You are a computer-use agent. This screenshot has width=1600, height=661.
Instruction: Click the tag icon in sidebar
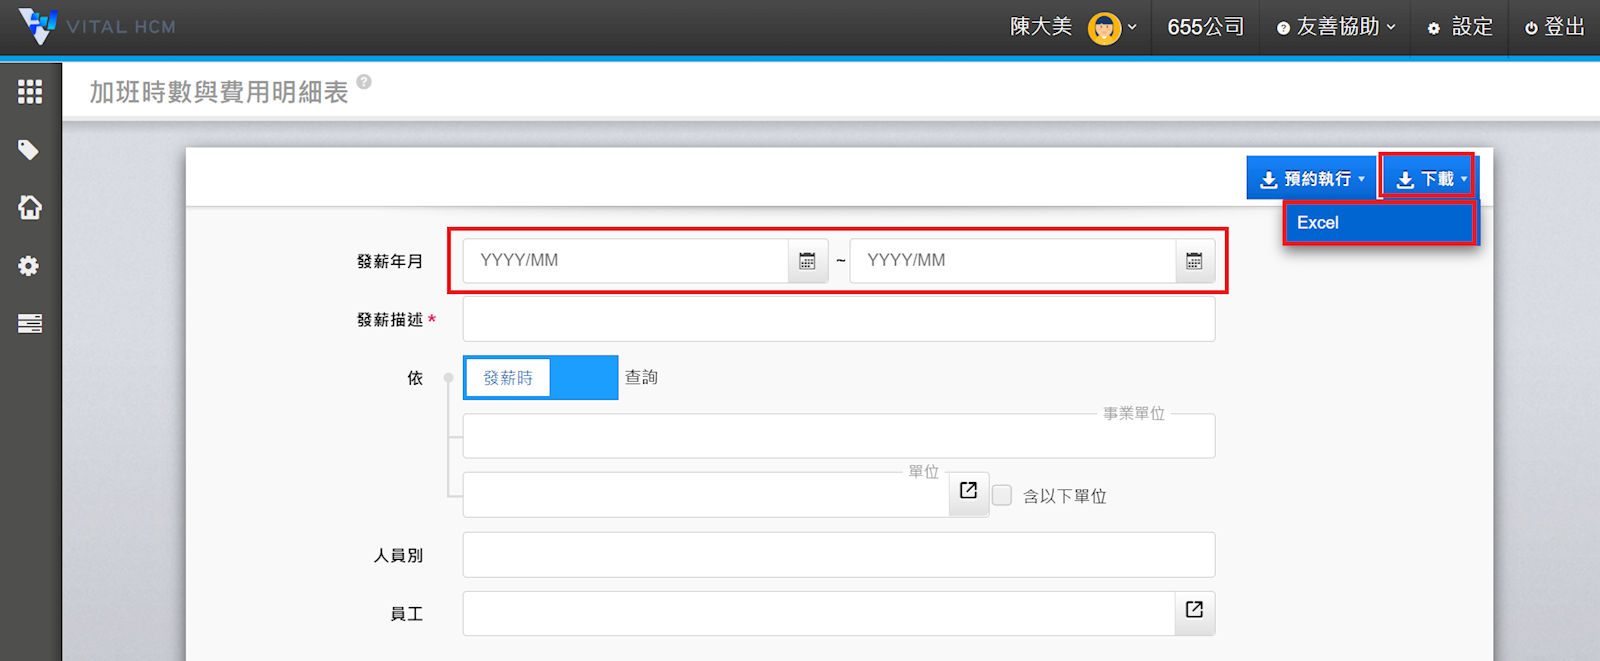tap(29, 150)
